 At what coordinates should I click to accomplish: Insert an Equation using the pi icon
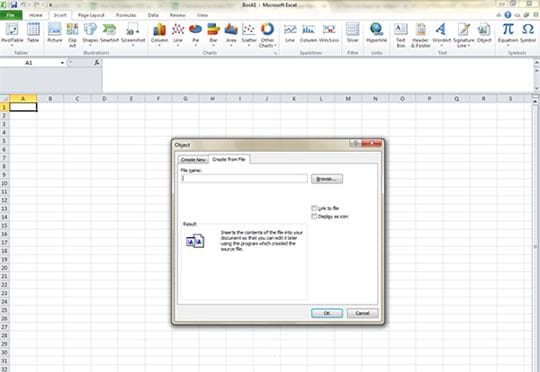(x=508, y=33)
